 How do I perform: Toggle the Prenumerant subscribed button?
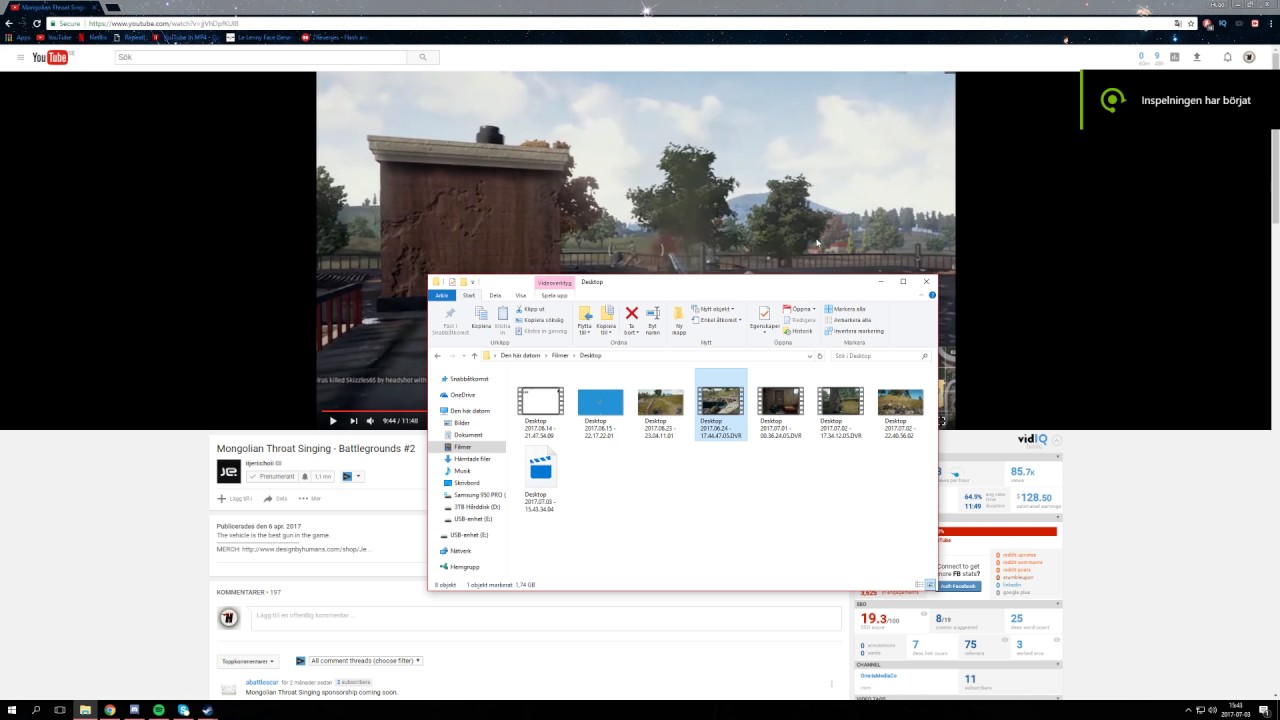pos(272,477)
